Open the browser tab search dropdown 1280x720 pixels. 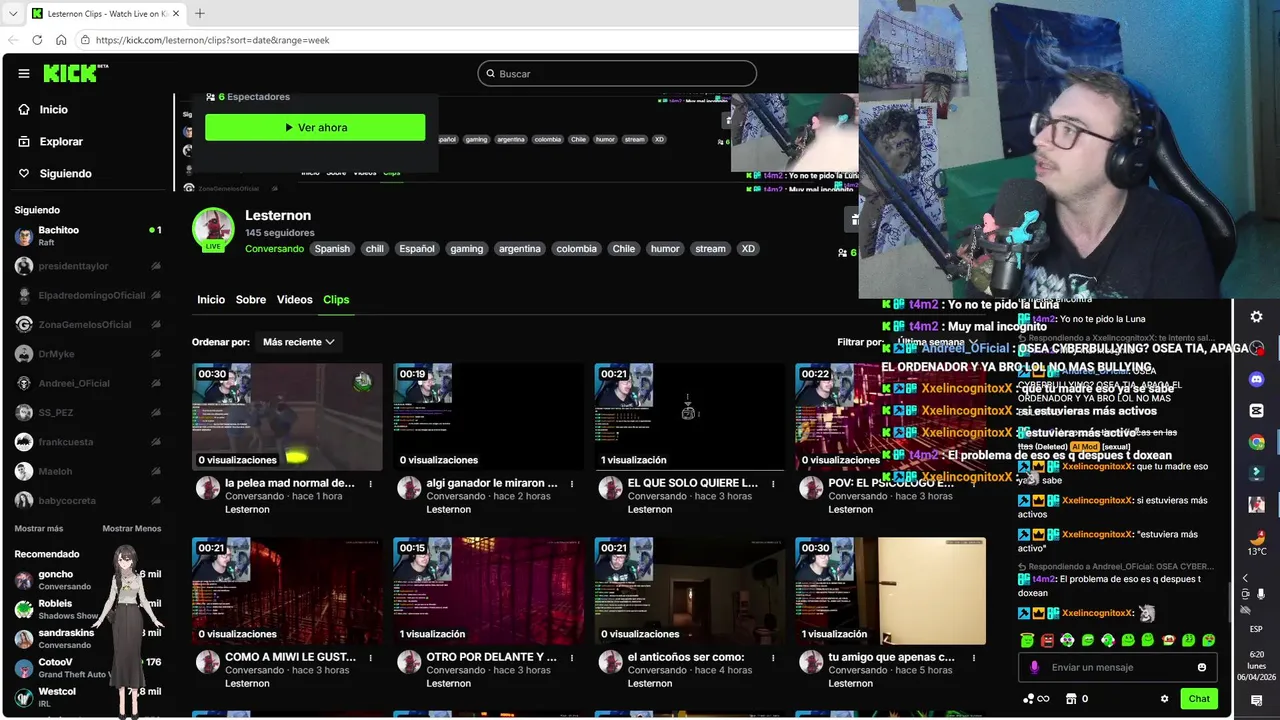click(13, 14)
